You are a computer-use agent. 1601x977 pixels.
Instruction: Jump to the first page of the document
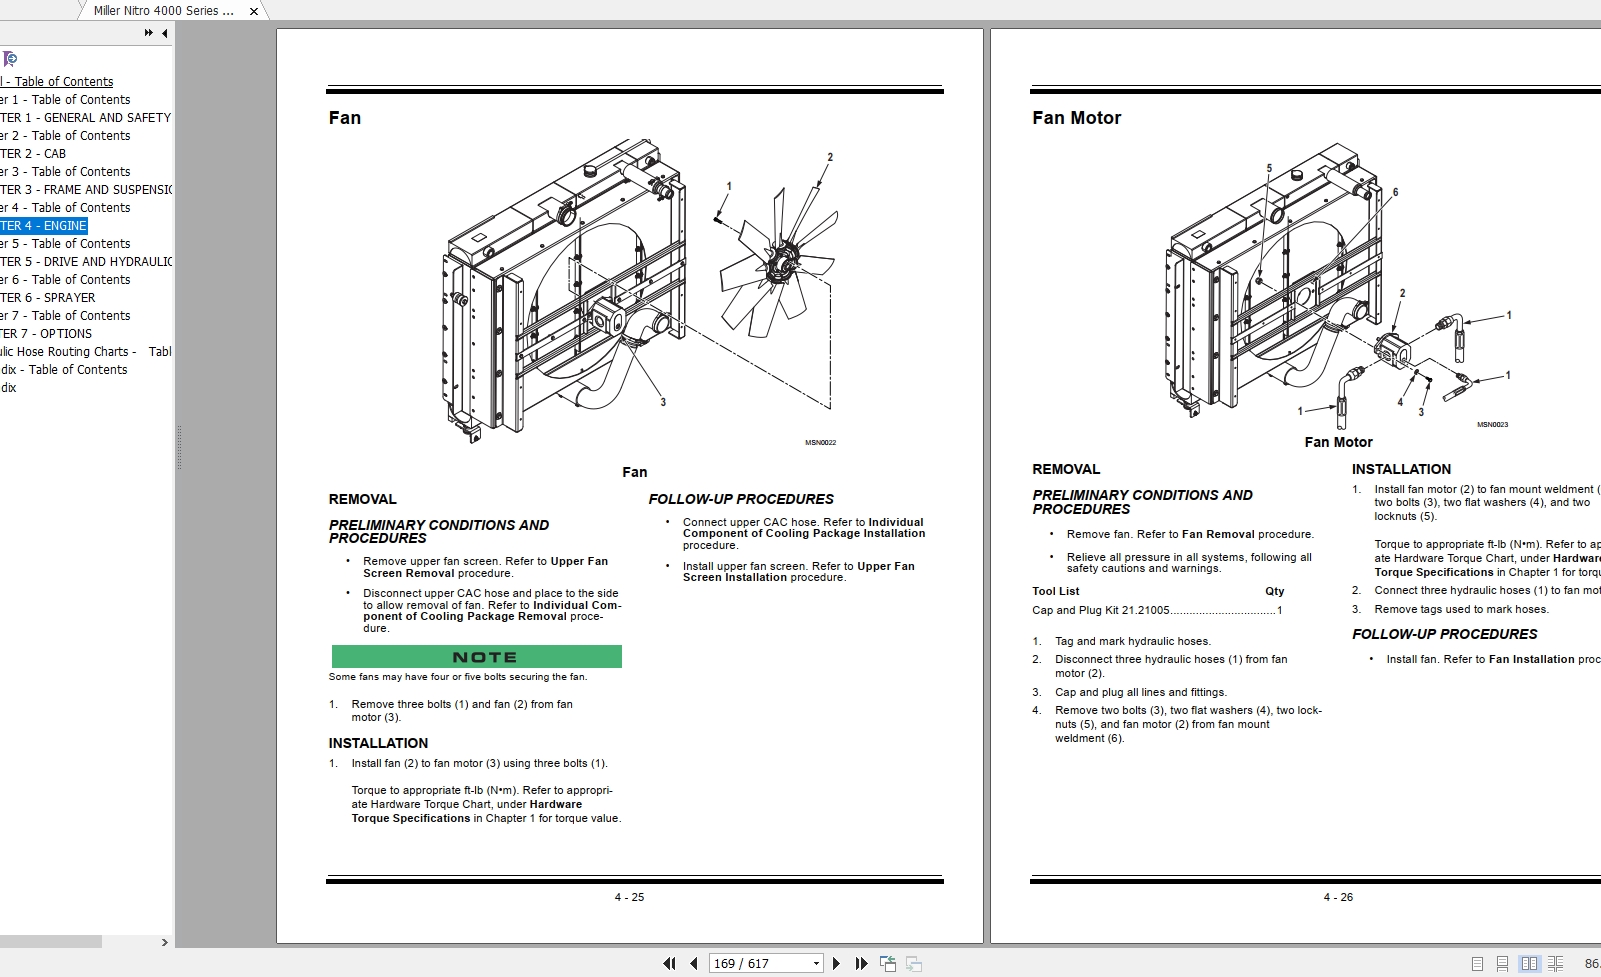669,963
